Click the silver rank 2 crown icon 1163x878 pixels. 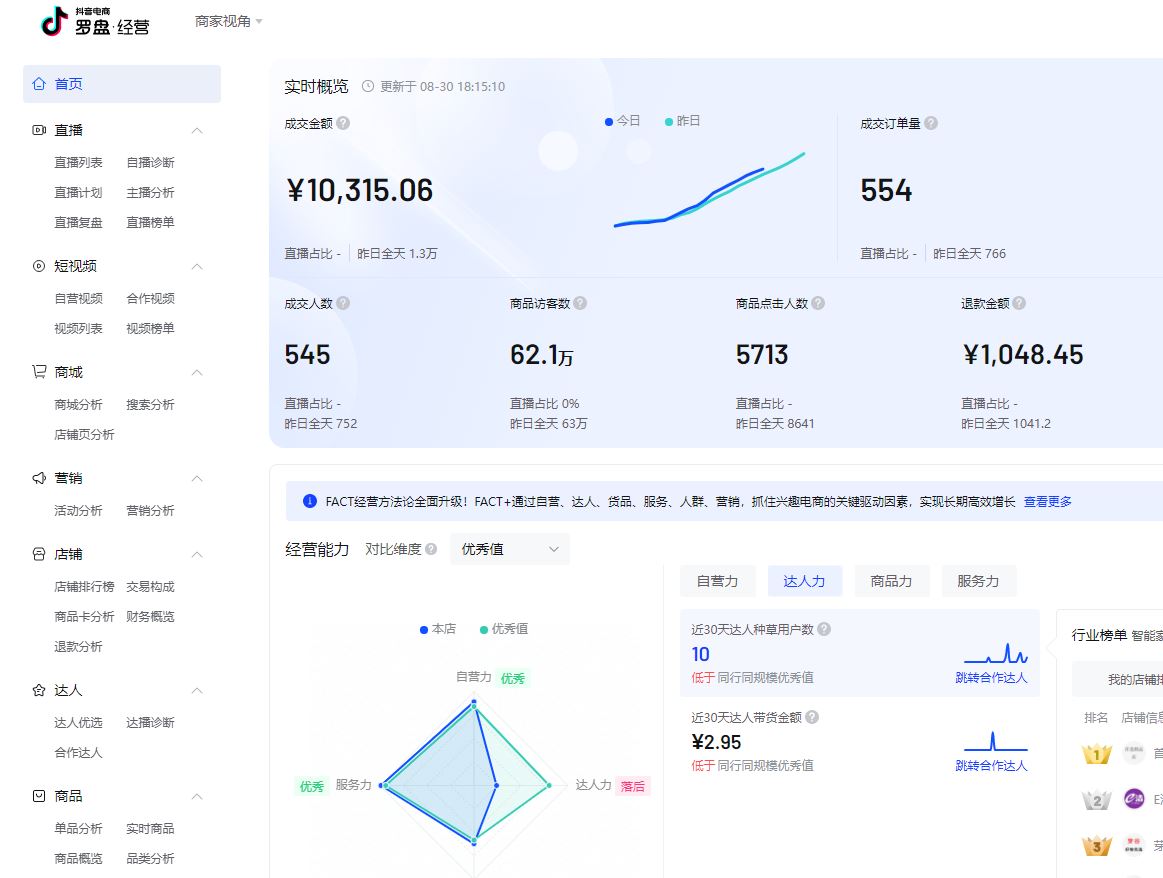pyautogui.click(x=1096, y=799)
